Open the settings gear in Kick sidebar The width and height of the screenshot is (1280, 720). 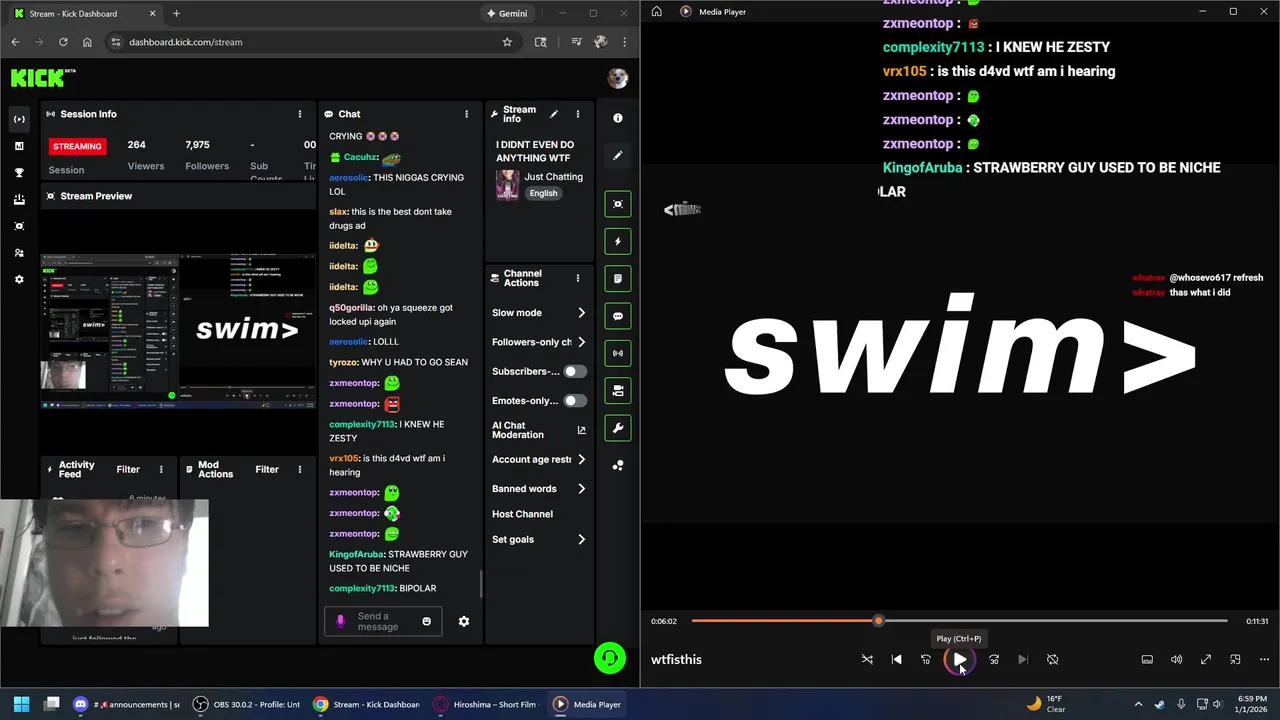coord(19,280)
